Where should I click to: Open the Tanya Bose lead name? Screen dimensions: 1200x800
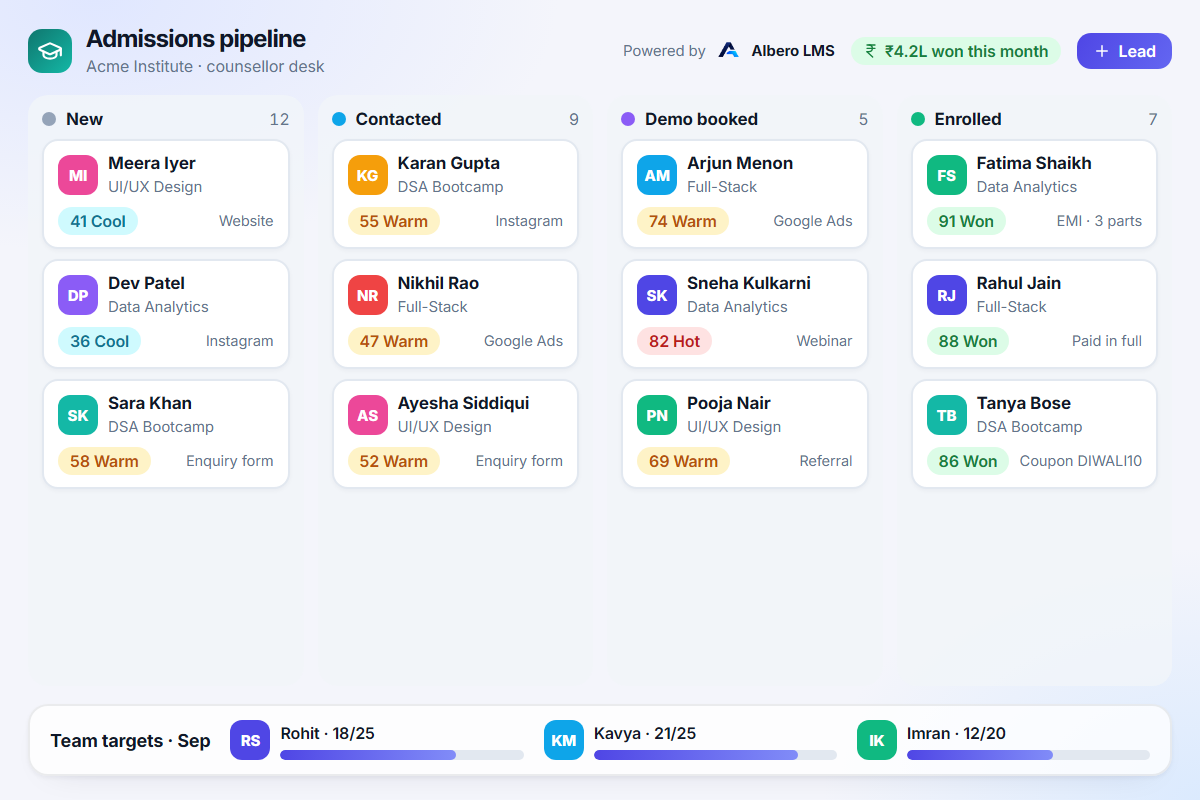[x=1024, y=403]
